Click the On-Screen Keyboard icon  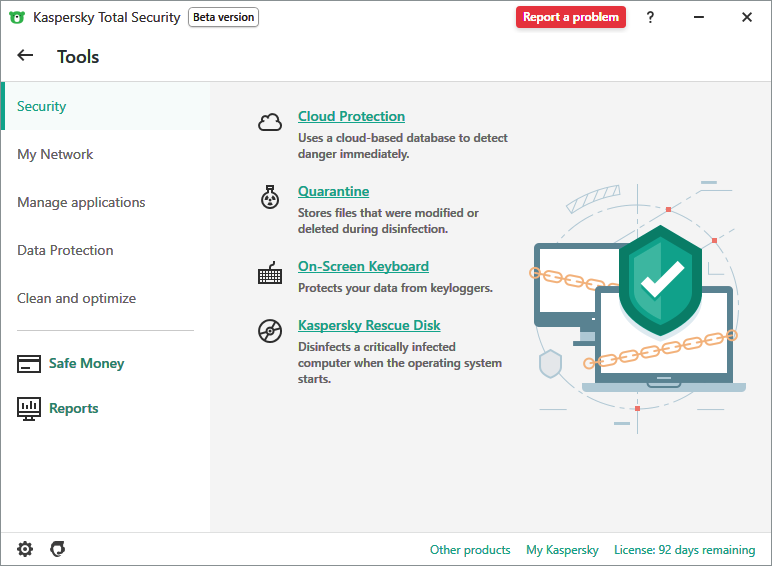click(270, 273)
